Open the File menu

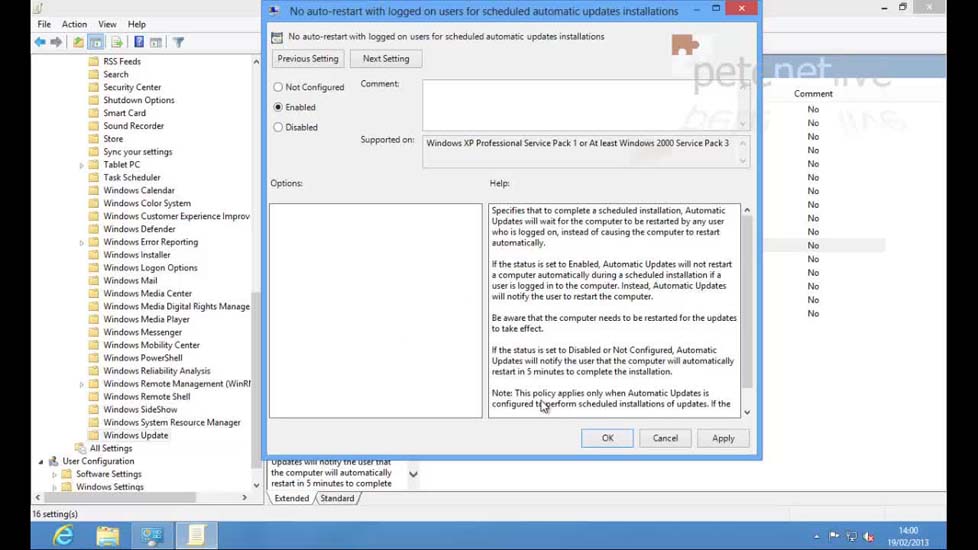tap(44, 24)
